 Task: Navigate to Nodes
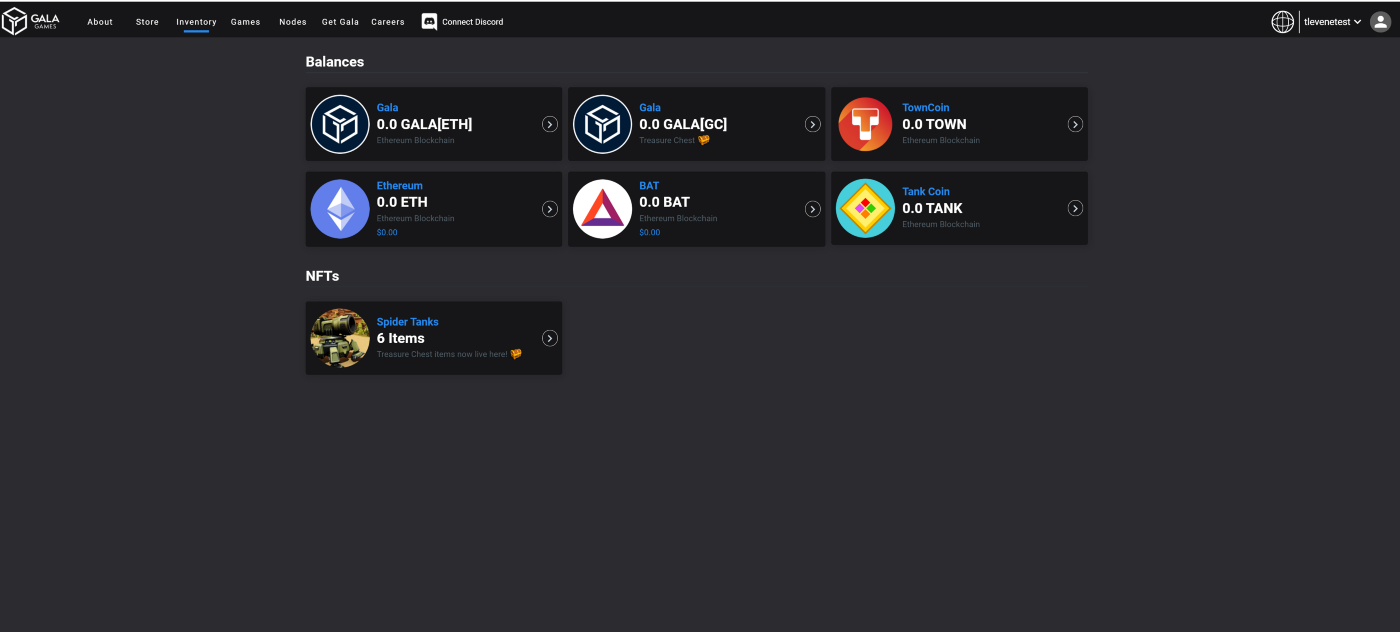coord(293,22)
